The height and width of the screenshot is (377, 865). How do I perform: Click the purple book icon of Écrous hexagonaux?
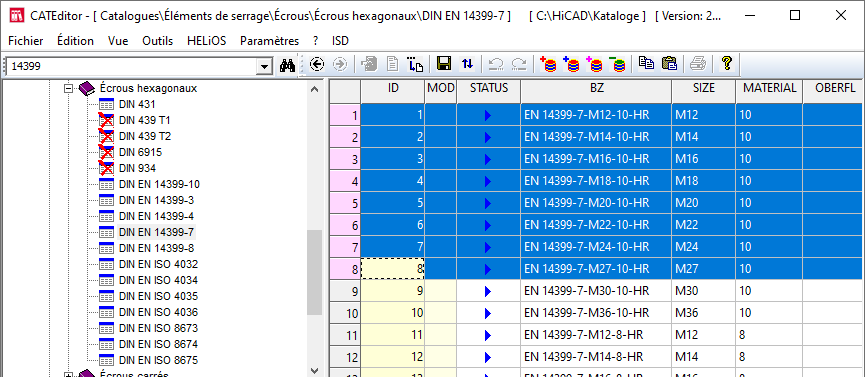pyautogui.click(x=87, y=88)
